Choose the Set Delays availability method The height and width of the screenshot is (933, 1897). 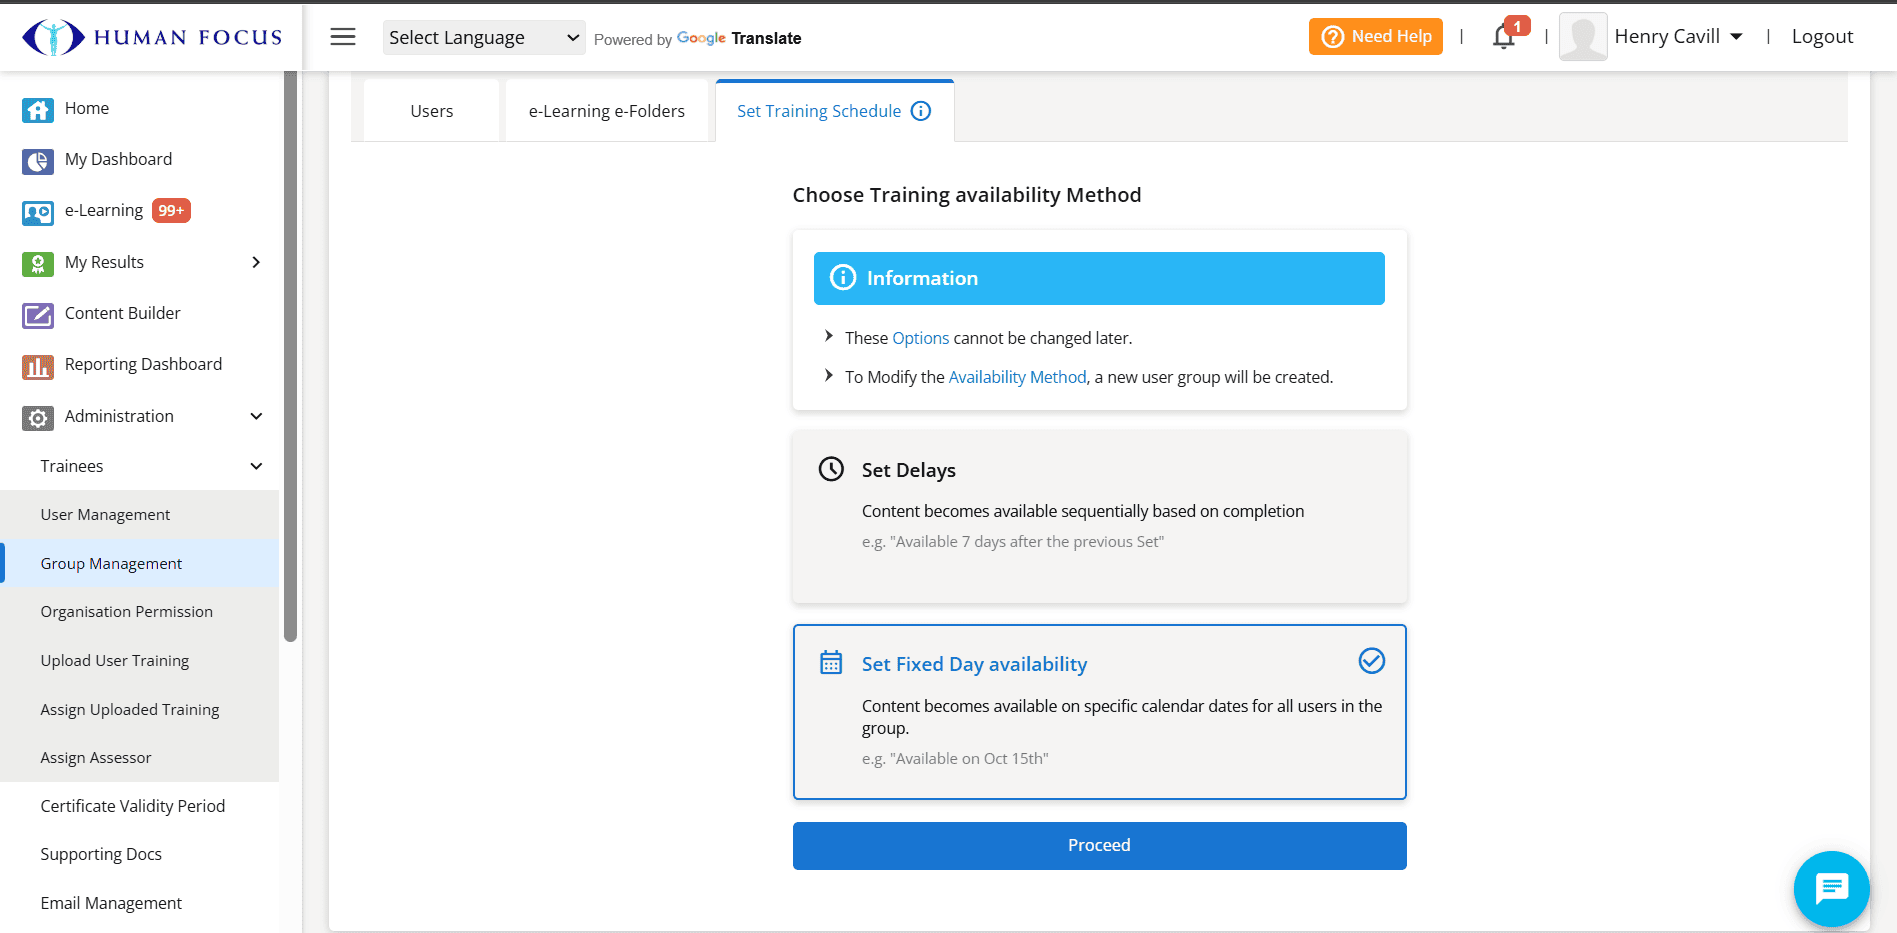(x=1099, y=516)
